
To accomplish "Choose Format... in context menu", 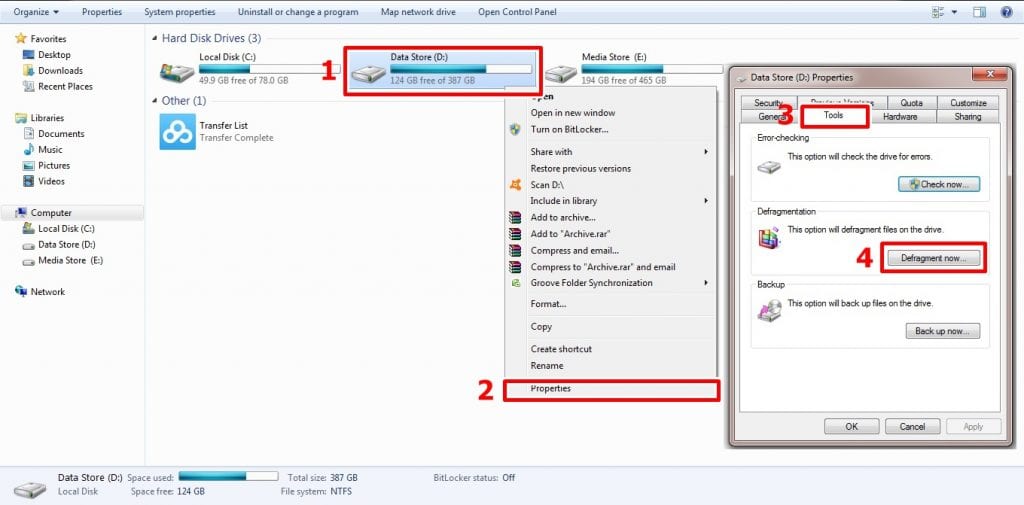I will [x=548, y=304].
